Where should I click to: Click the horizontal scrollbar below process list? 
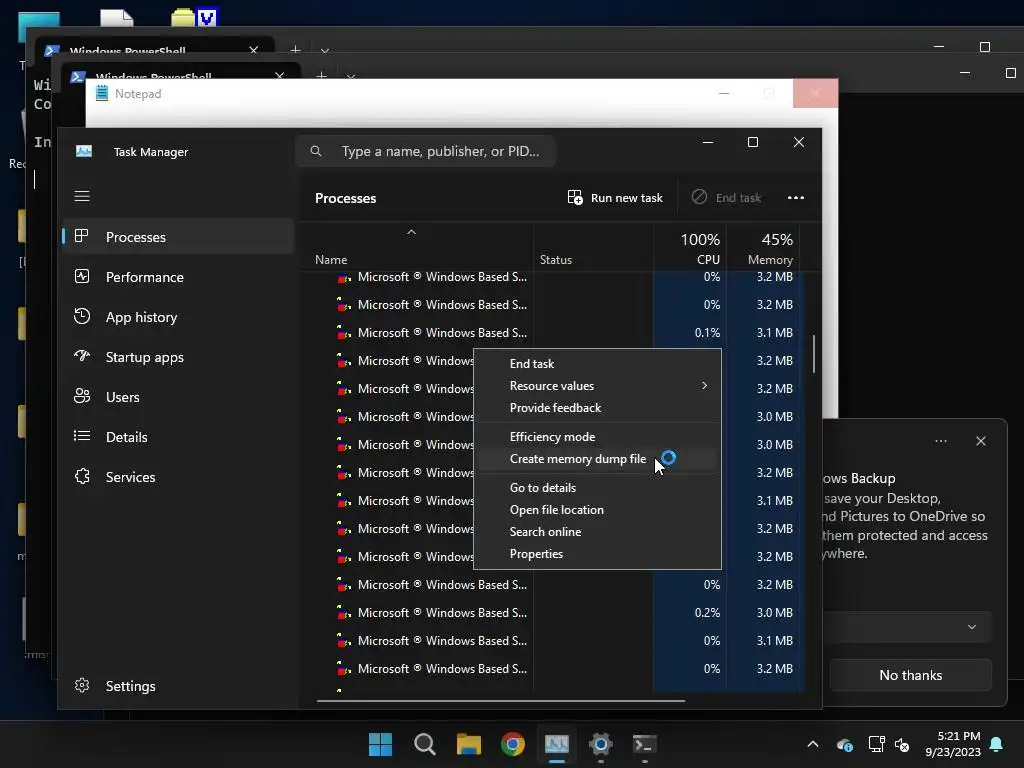tap(500, 701)
